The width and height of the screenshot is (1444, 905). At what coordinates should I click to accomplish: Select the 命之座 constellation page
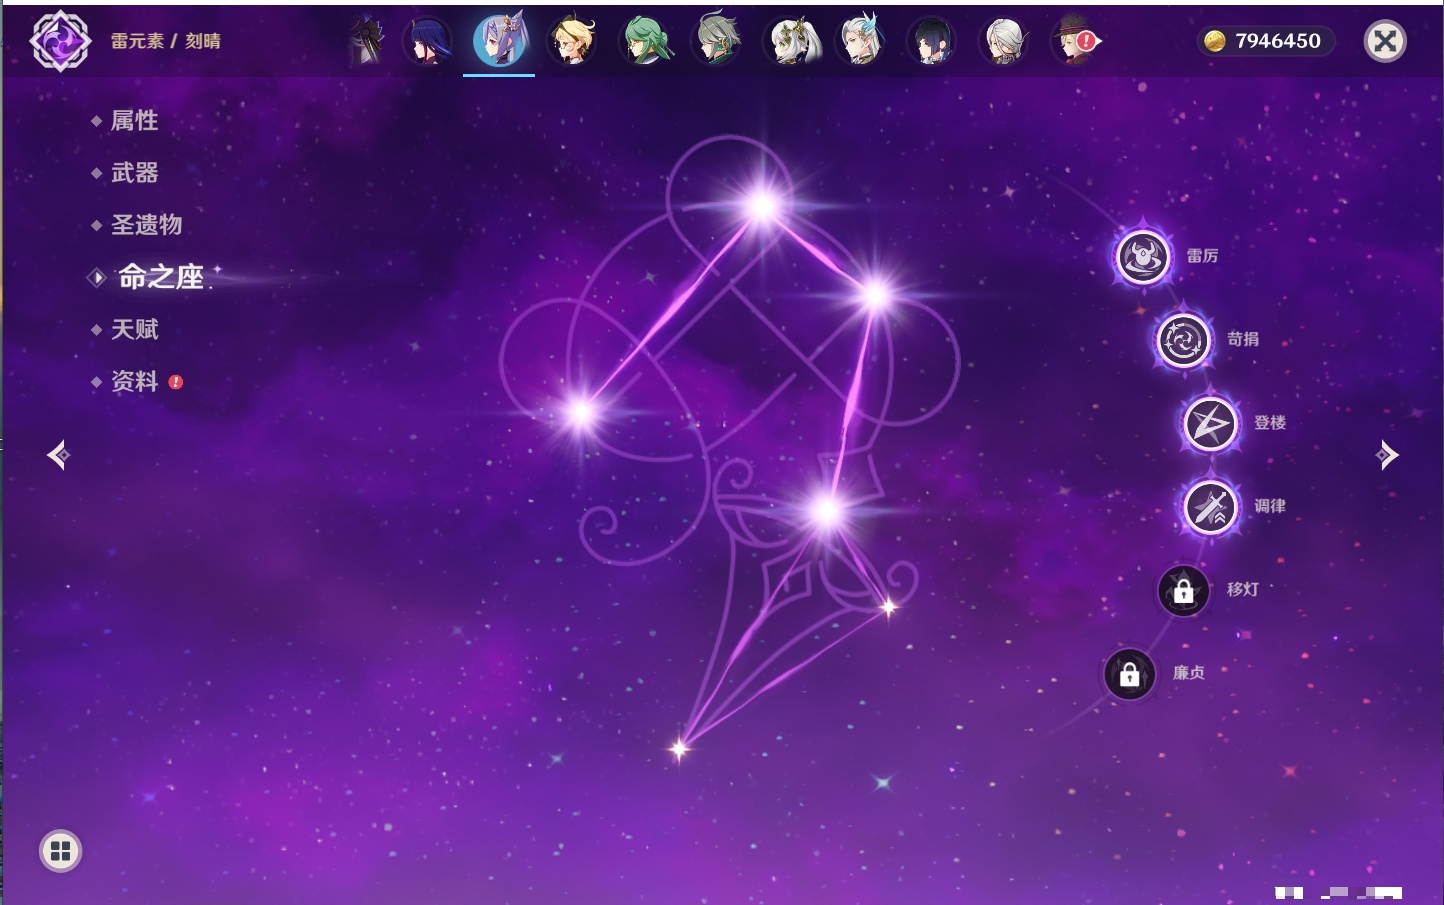160,277
